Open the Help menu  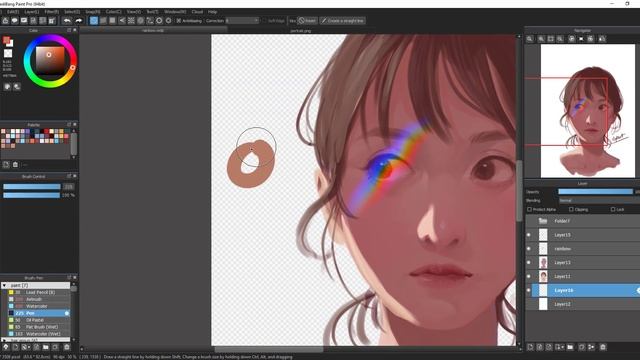212,12
